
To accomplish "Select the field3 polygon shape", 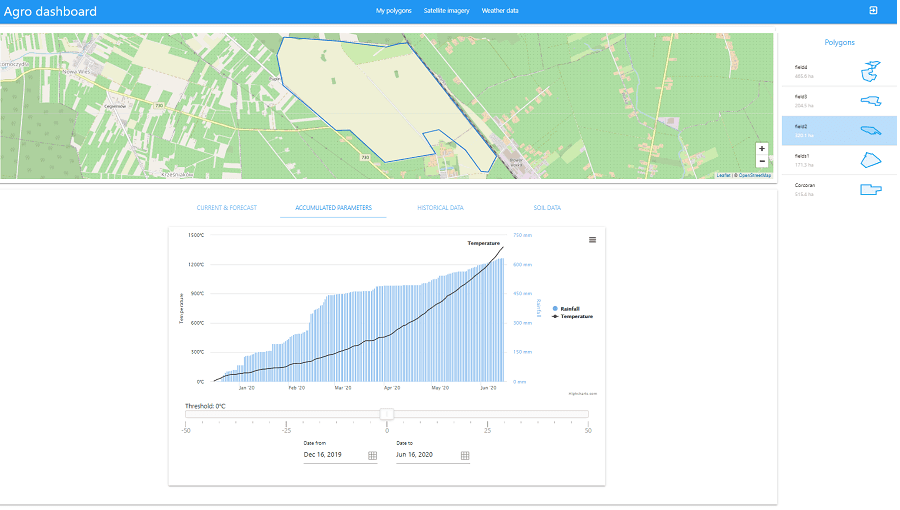I will (871, 101).
